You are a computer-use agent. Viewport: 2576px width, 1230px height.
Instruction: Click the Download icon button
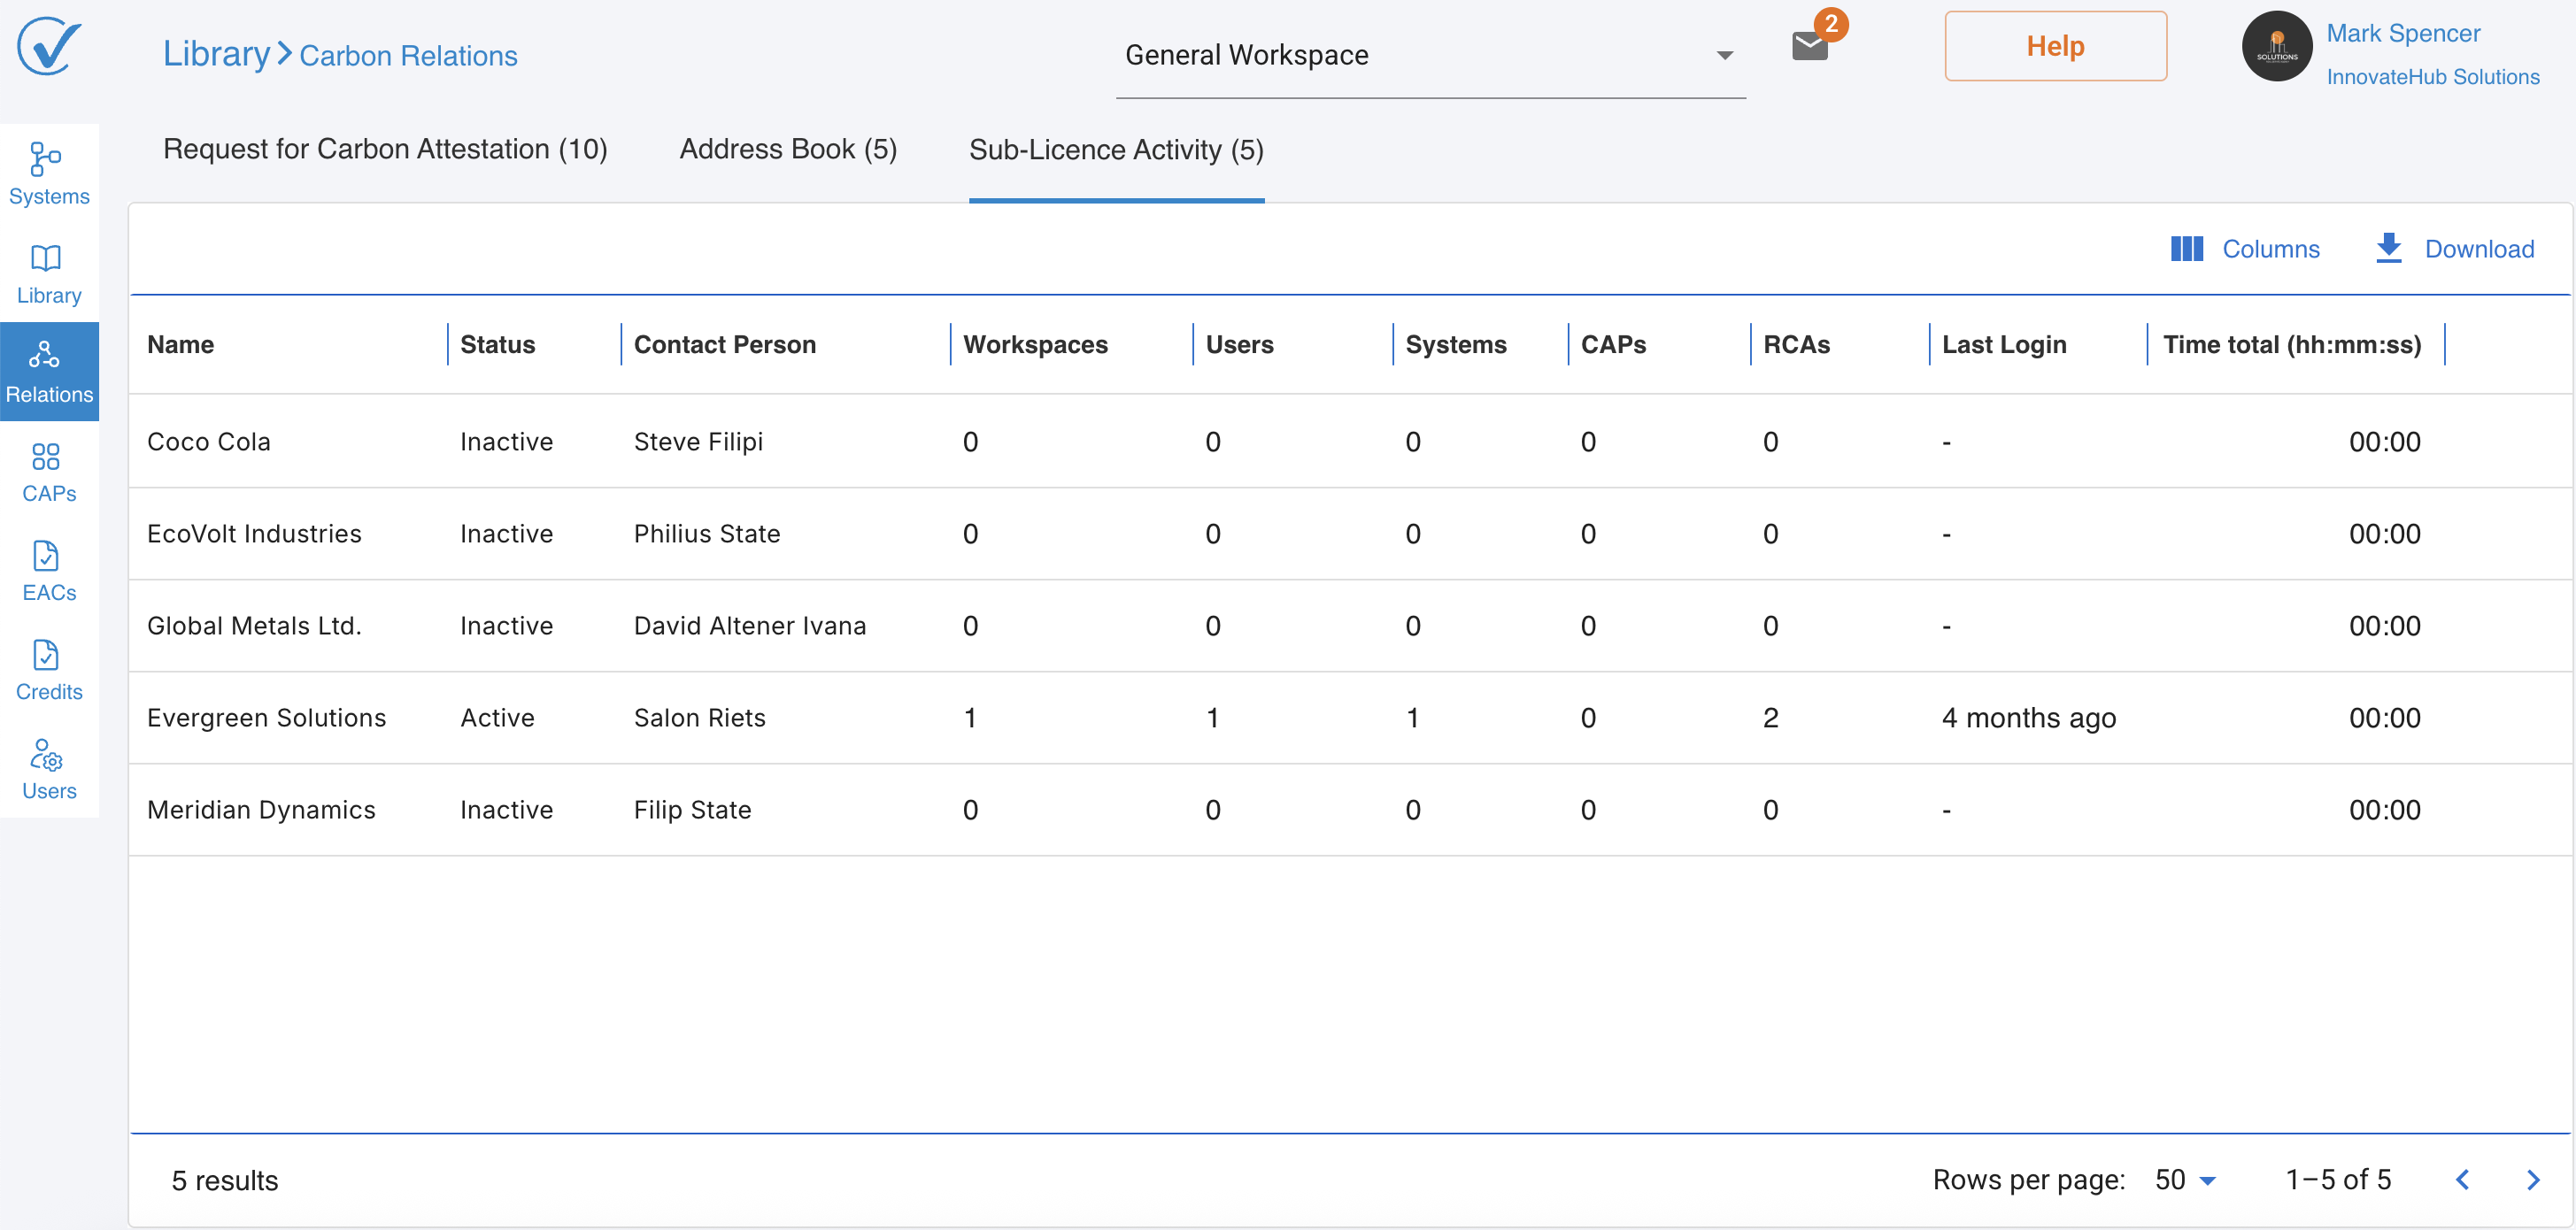pos(2387,248)
